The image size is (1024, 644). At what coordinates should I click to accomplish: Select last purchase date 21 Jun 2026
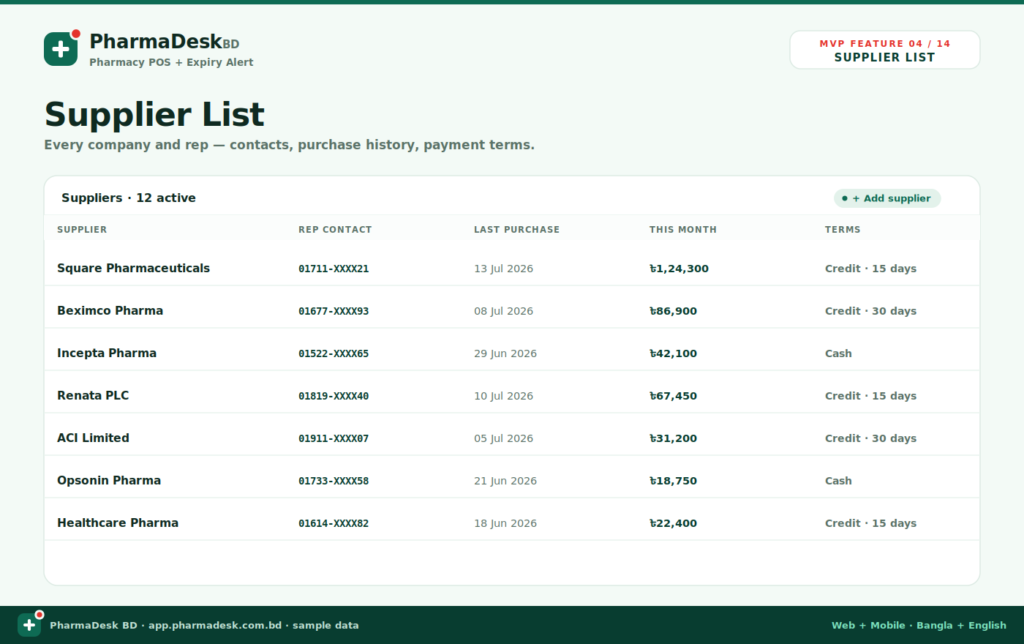(x=505, y=481)
